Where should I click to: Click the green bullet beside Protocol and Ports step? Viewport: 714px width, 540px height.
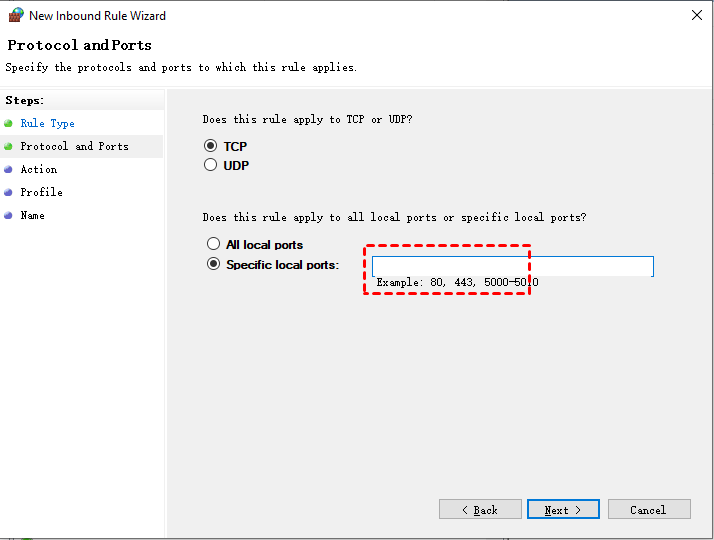tap(8, 147)
